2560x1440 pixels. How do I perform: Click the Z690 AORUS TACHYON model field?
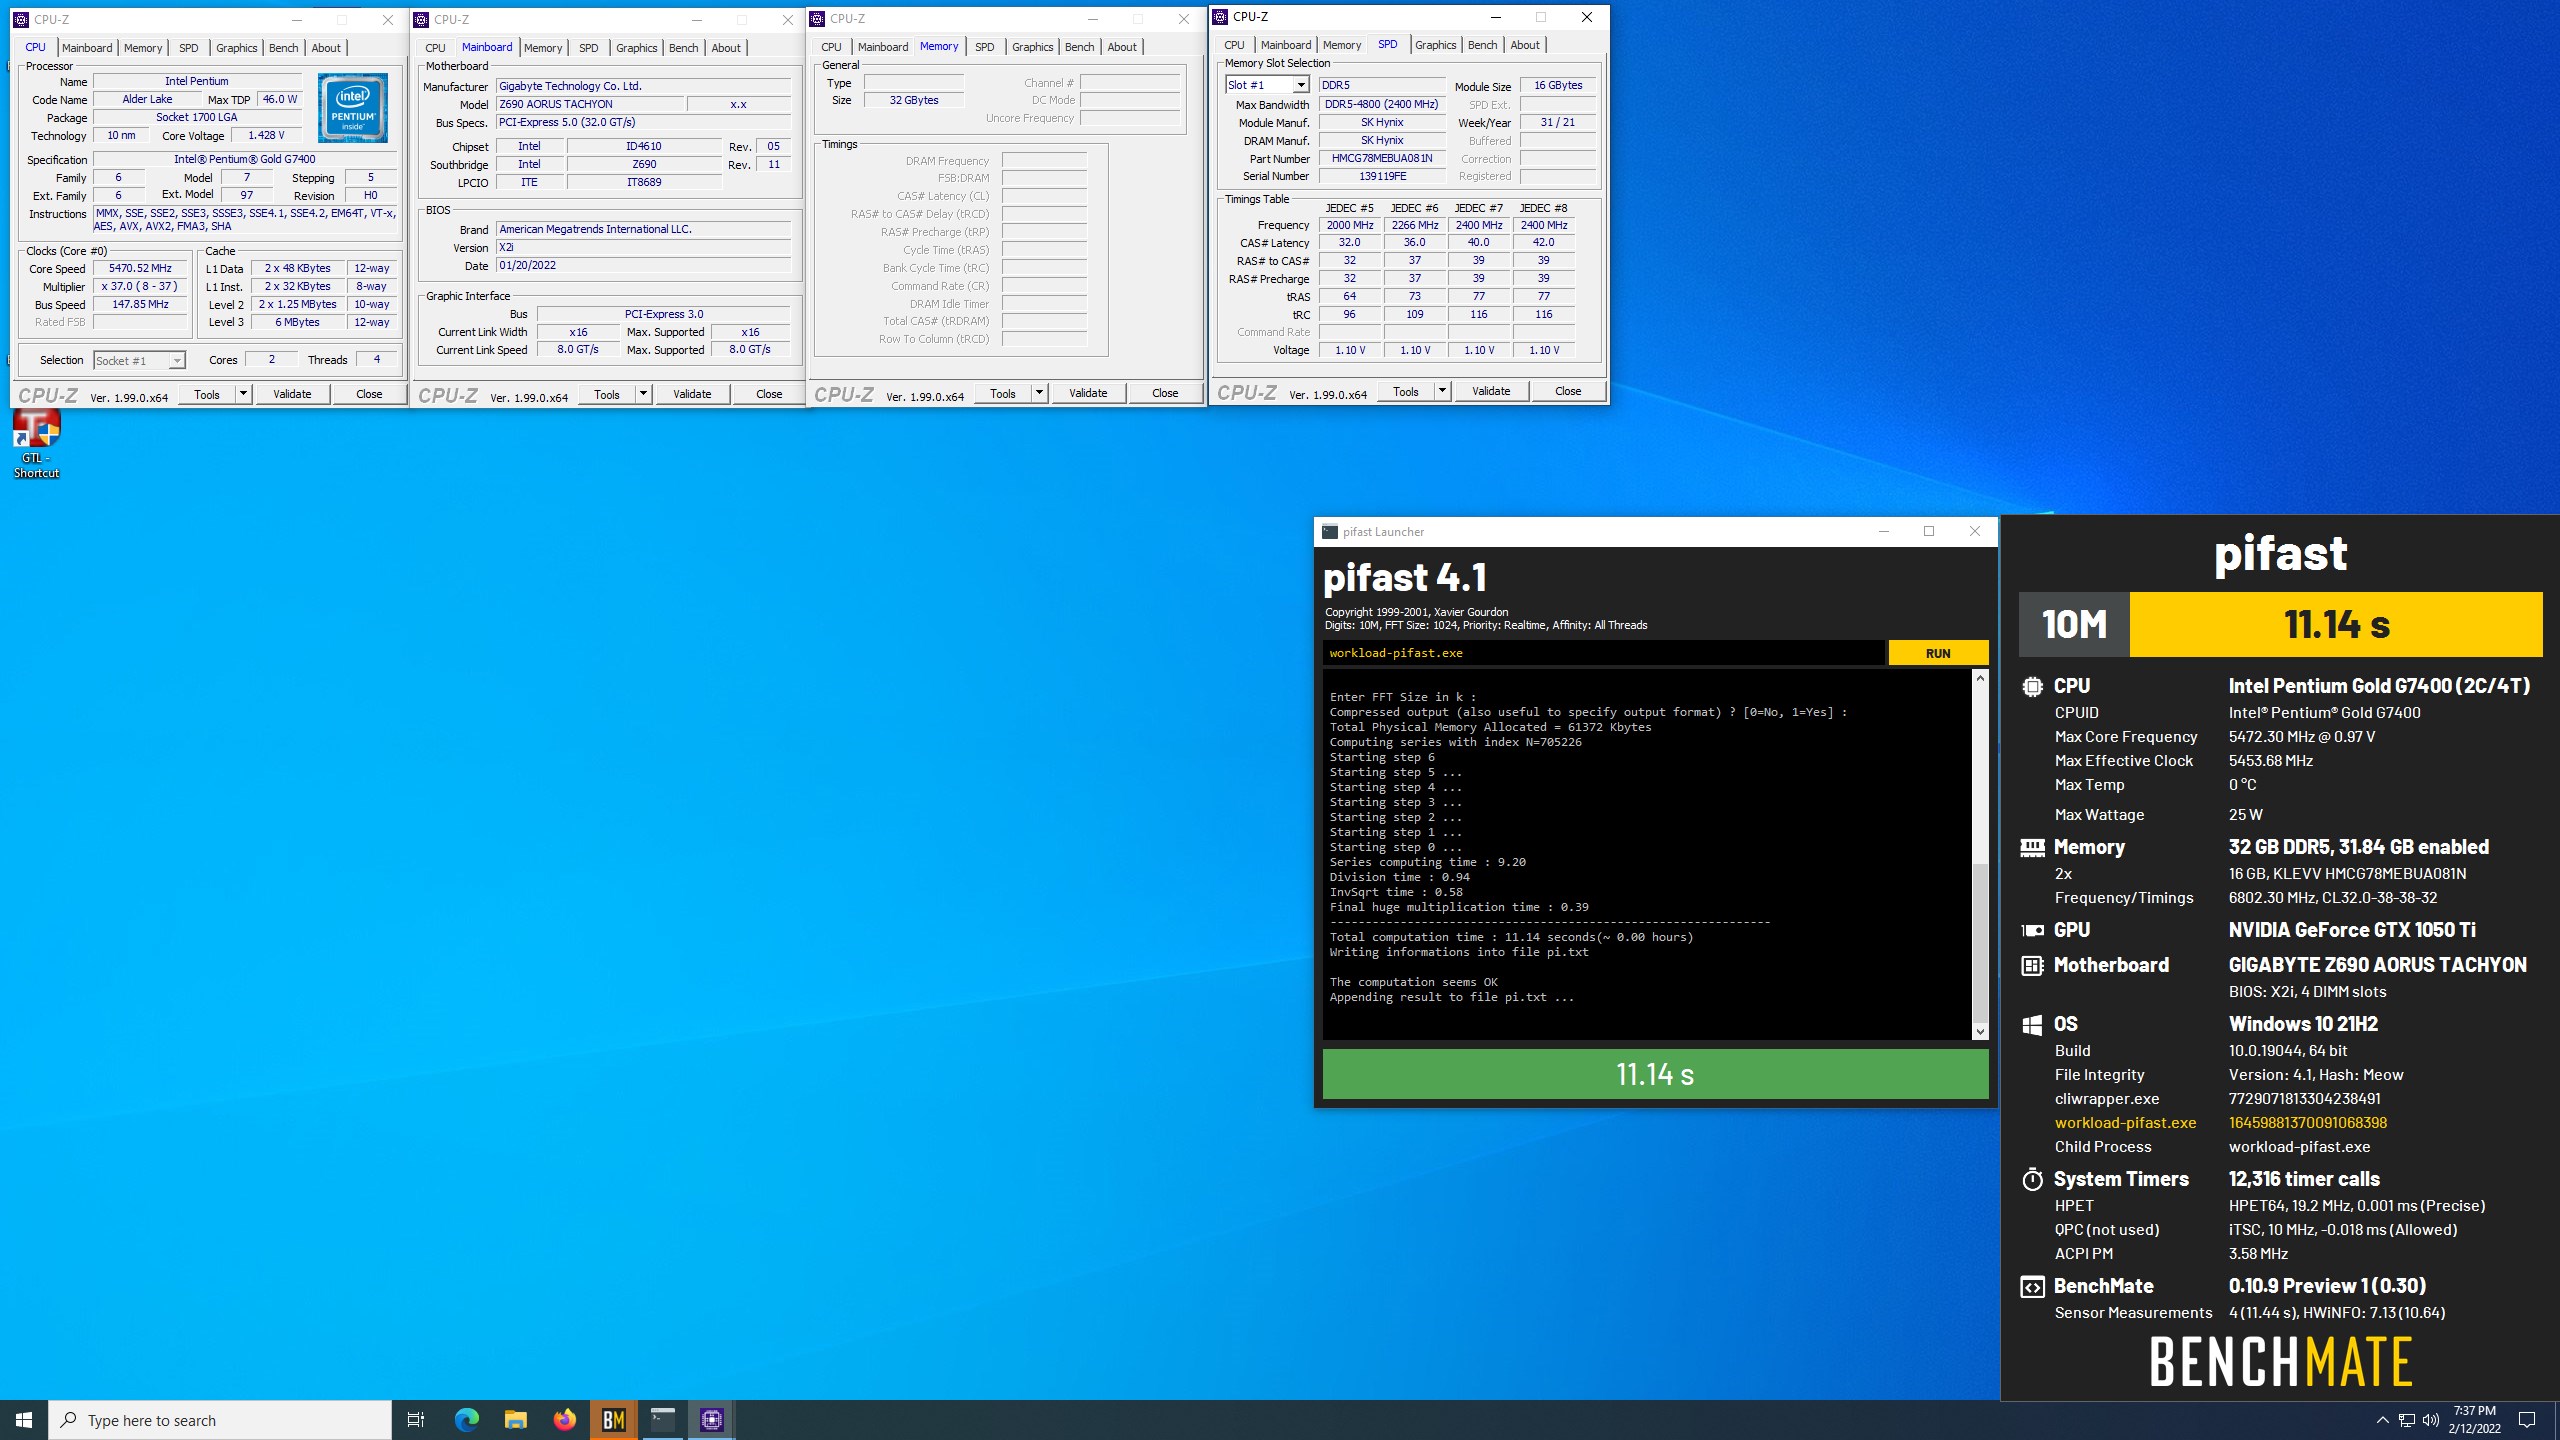pyautogui.click(x=590, y=104)
